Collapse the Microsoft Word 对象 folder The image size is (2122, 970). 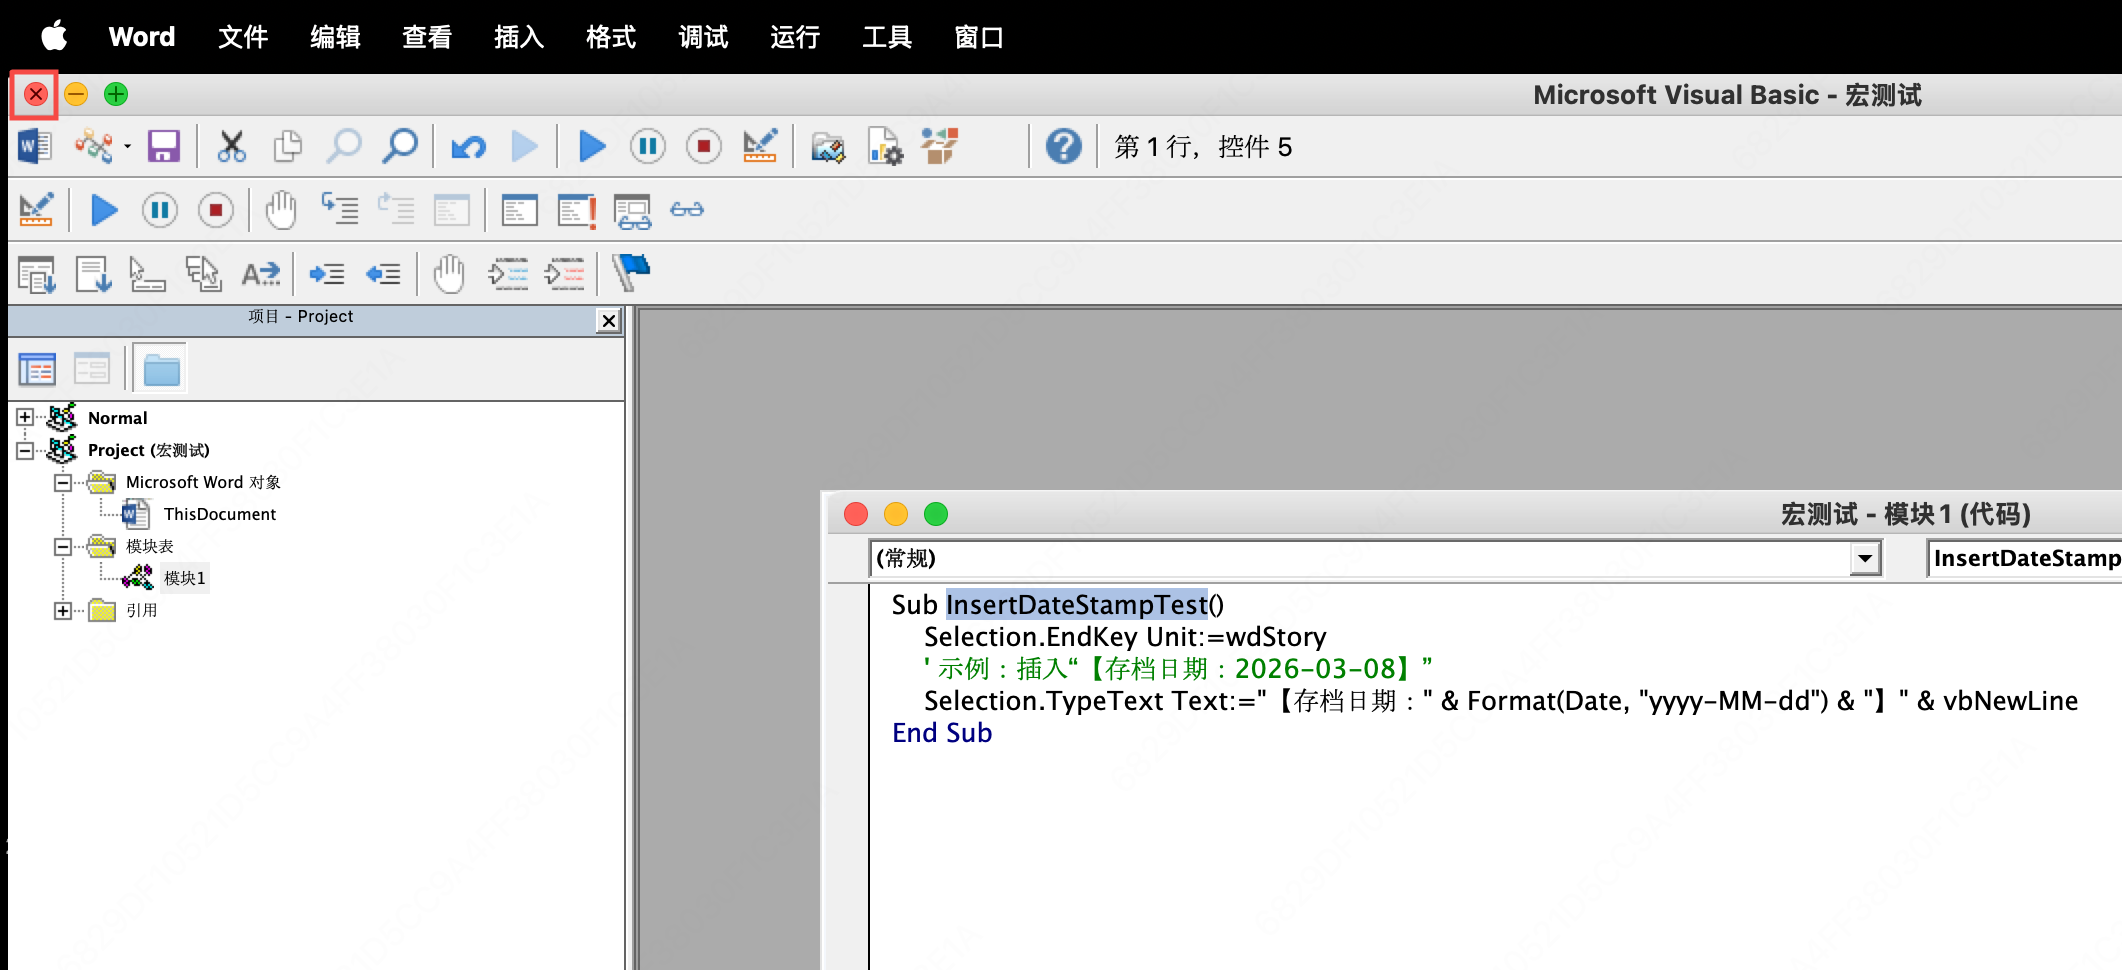(63, 482)
